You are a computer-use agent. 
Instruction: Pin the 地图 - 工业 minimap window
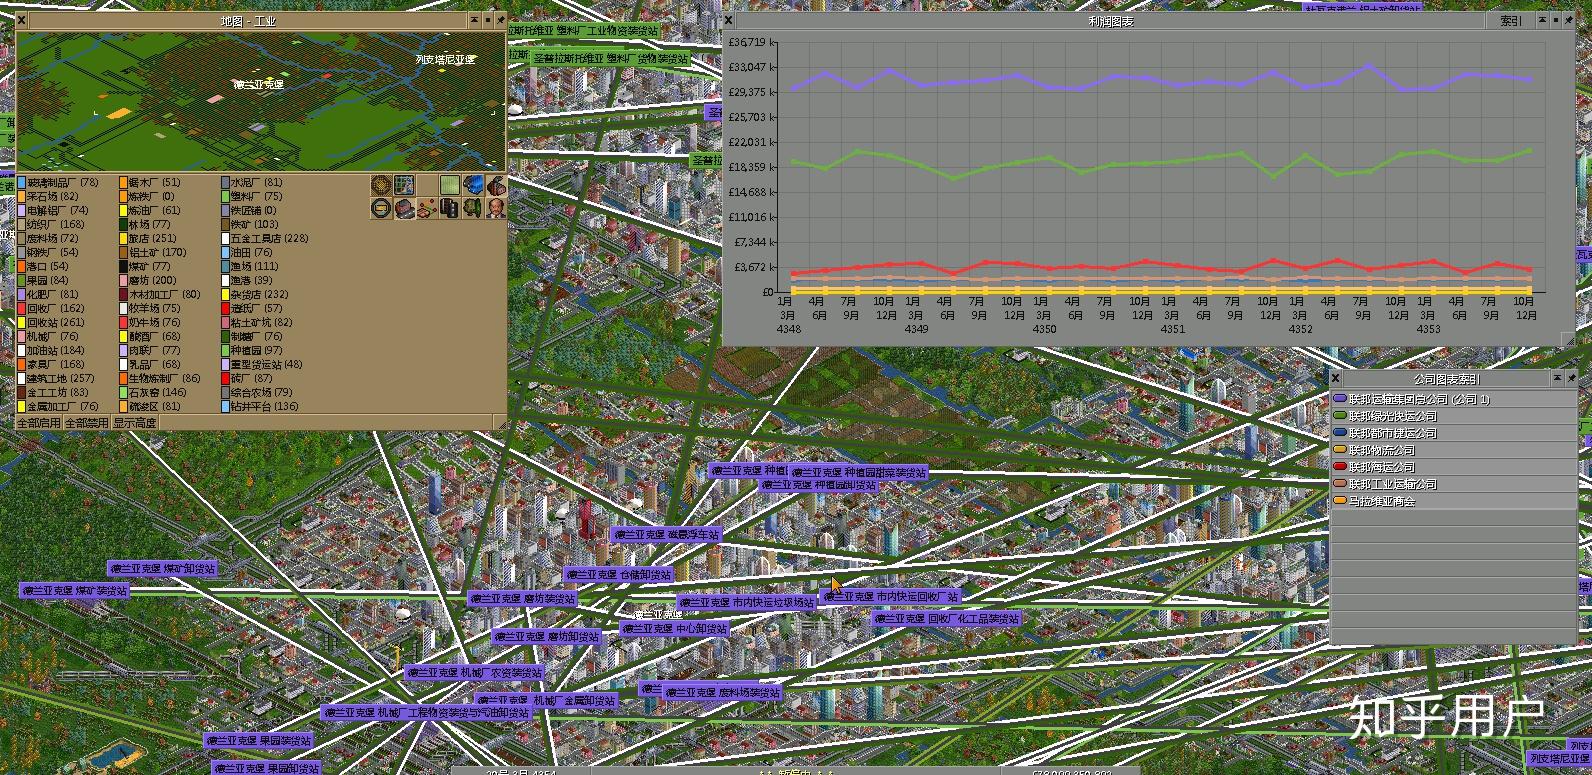501,21
